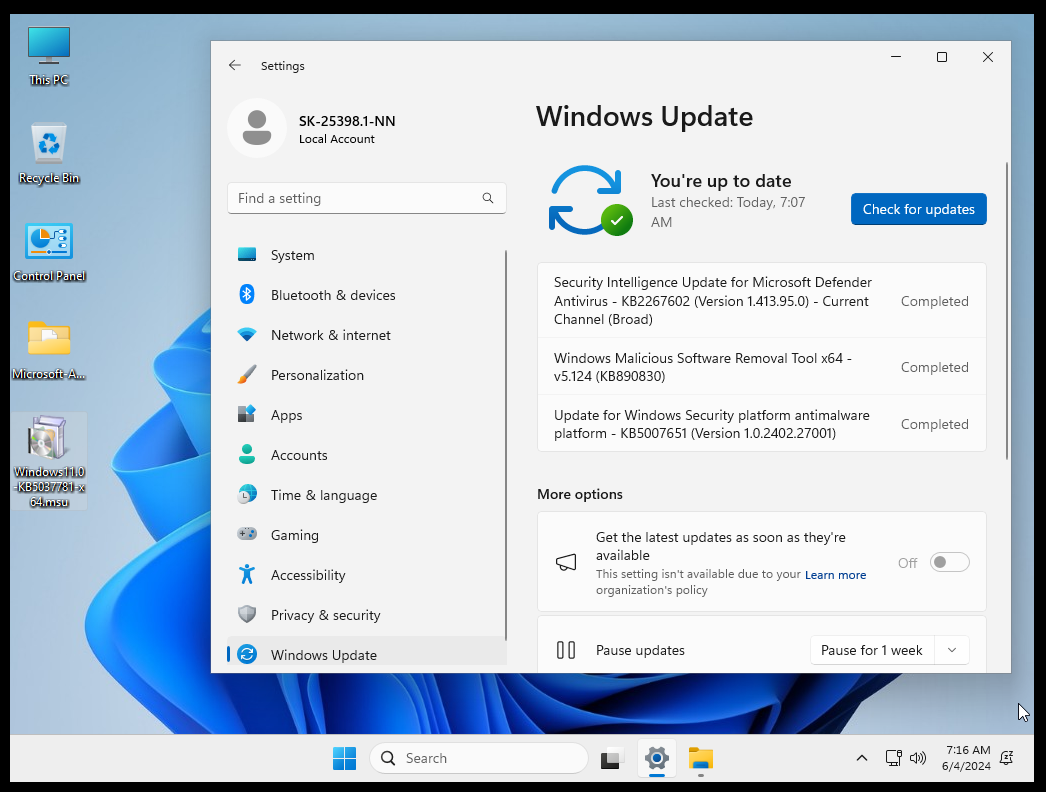Click the network icon in system tray
The height and width of the screenshot is (792, 1046).
pos(893,758)
